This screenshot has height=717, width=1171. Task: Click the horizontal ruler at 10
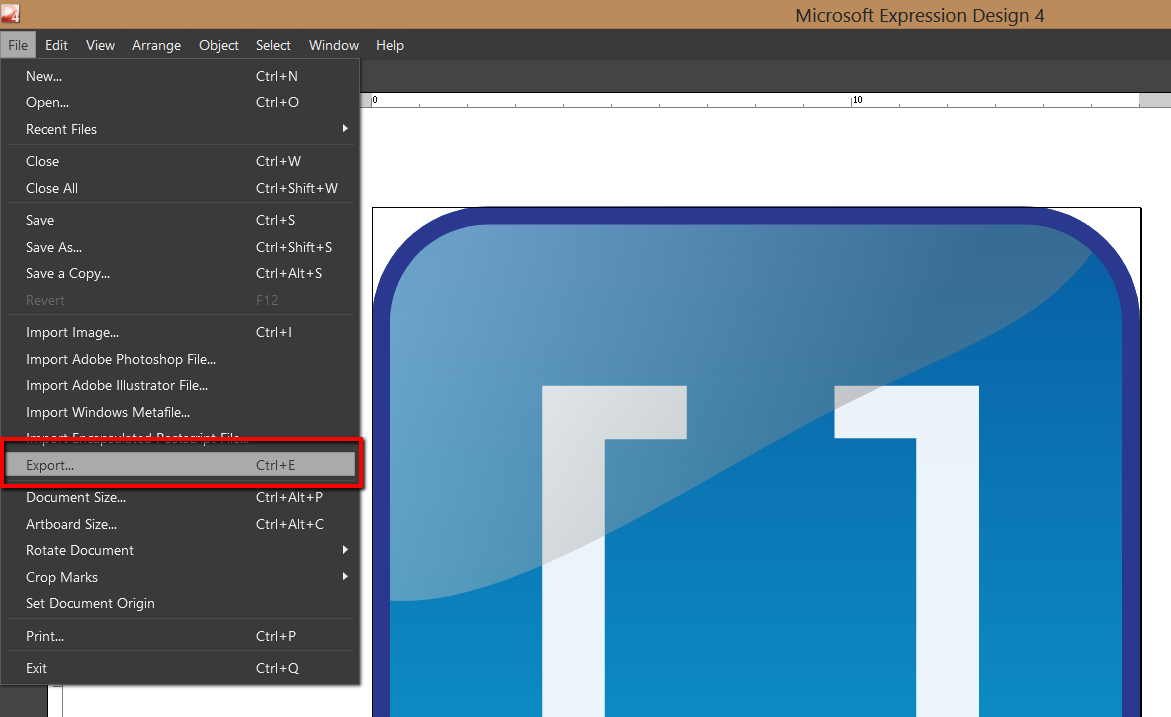click(x=857, y=100)
